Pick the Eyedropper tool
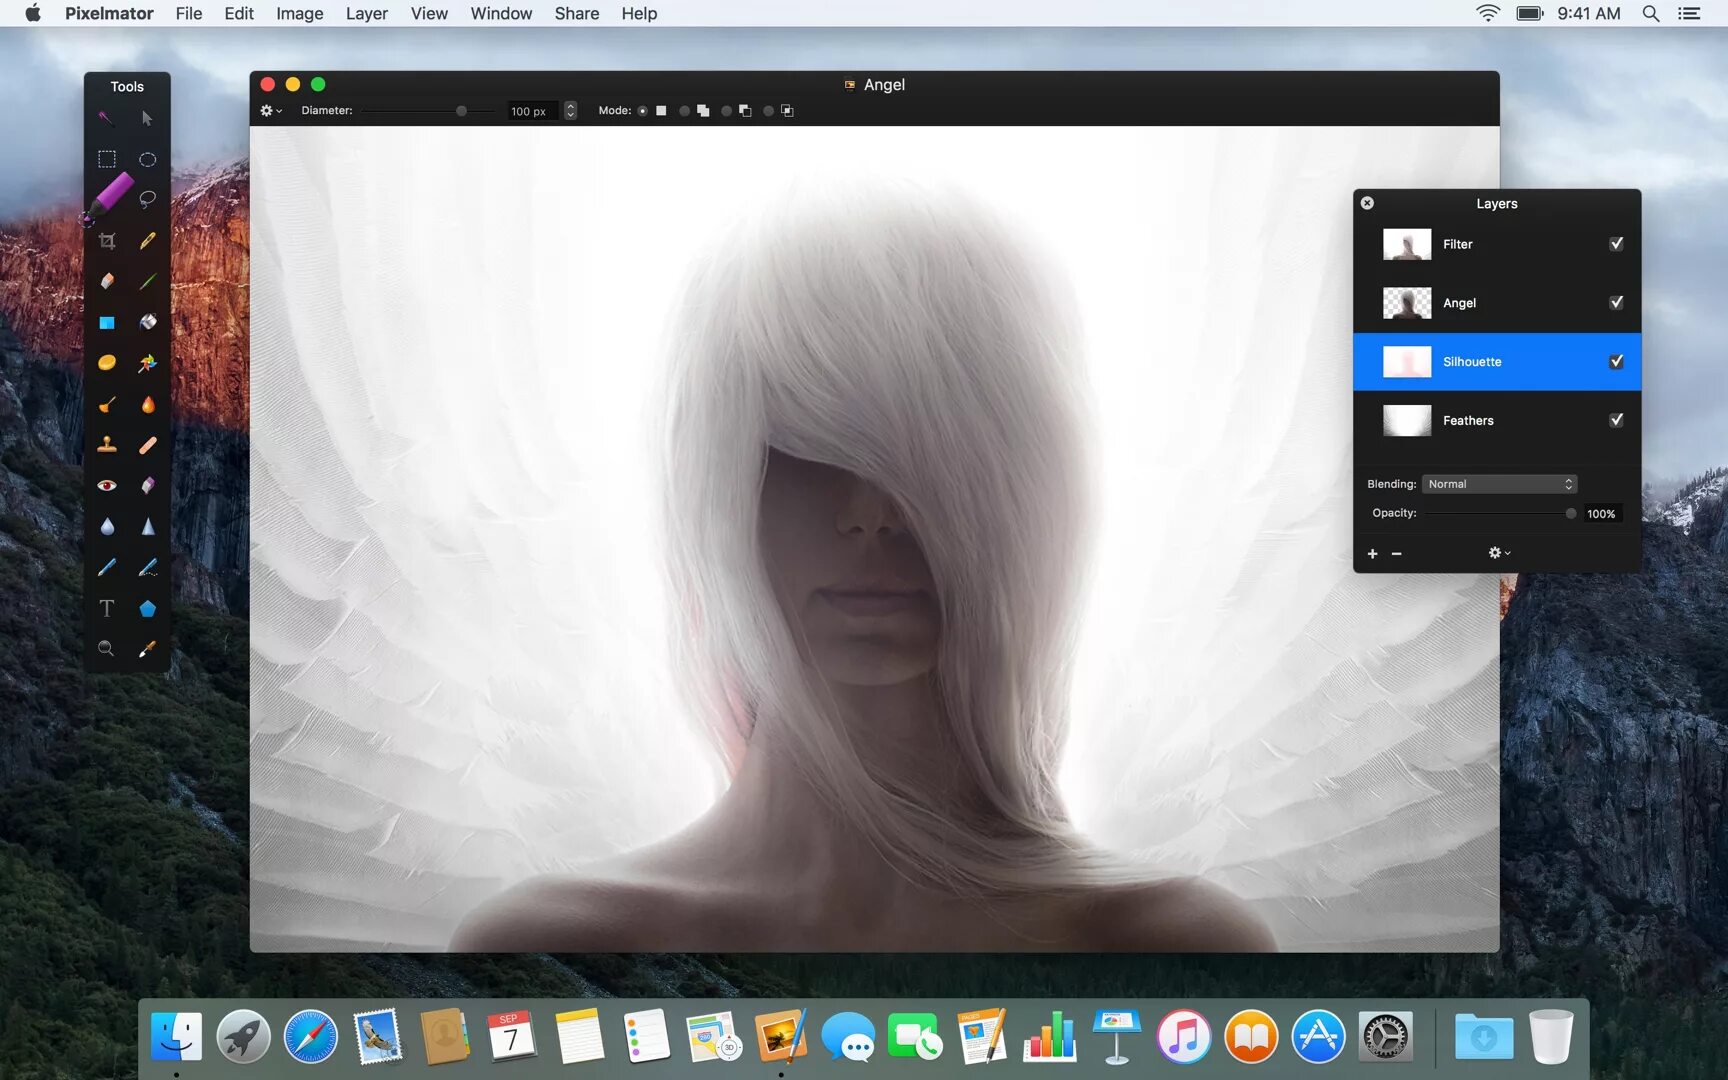This screenshot has width=1728, height=1080. (147, 649)
